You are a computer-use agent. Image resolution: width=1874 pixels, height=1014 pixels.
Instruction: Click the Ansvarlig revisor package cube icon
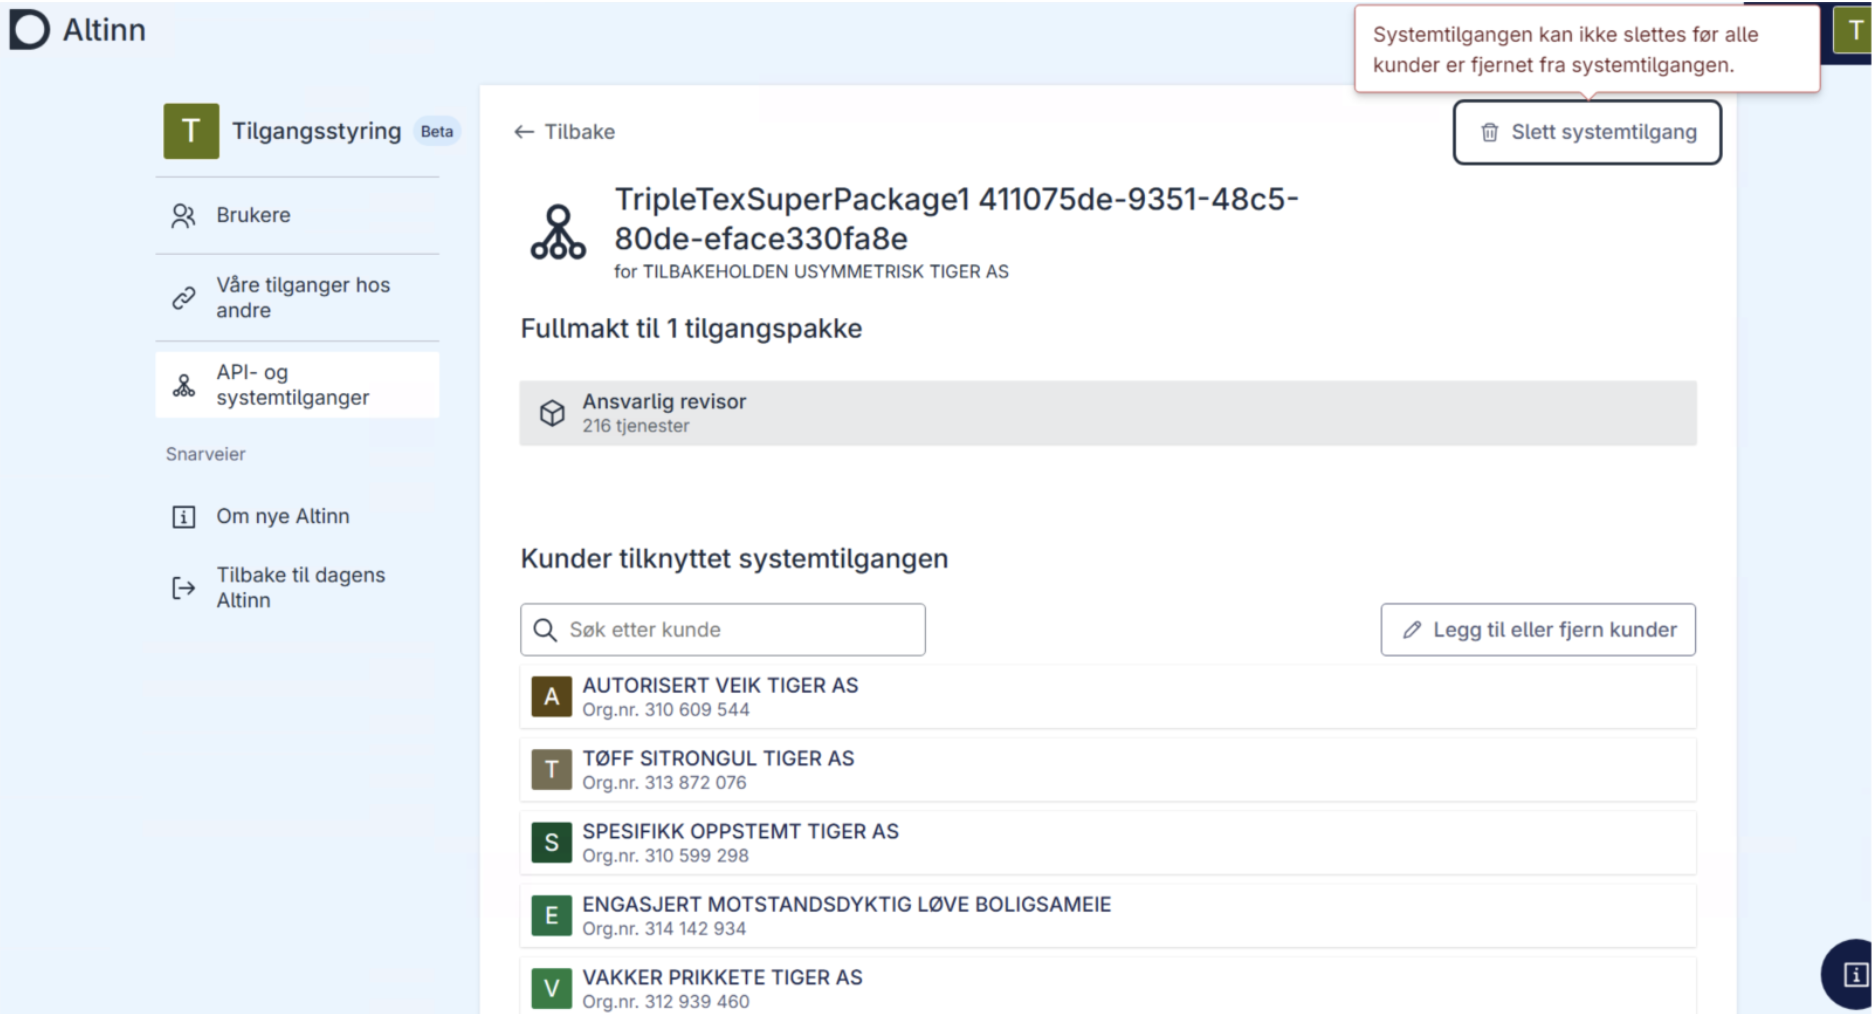(552, 413)
